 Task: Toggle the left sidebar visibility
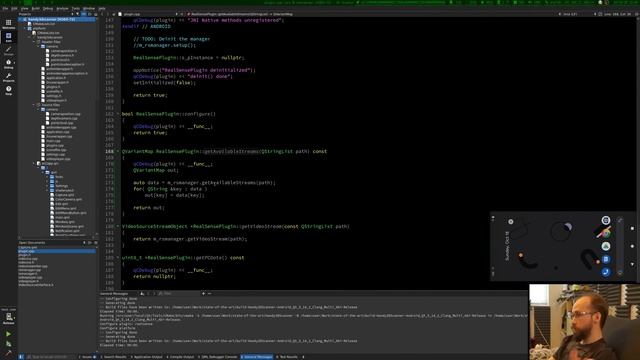[21, 357]
